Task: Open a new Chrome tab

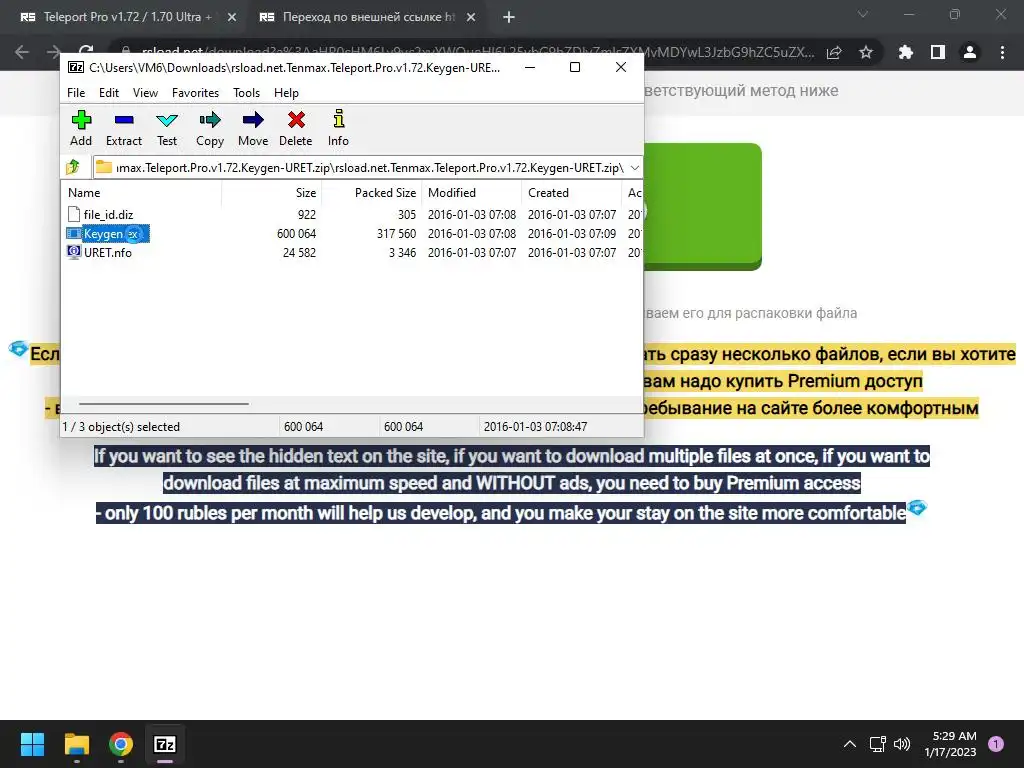Action: coord(509,18)
